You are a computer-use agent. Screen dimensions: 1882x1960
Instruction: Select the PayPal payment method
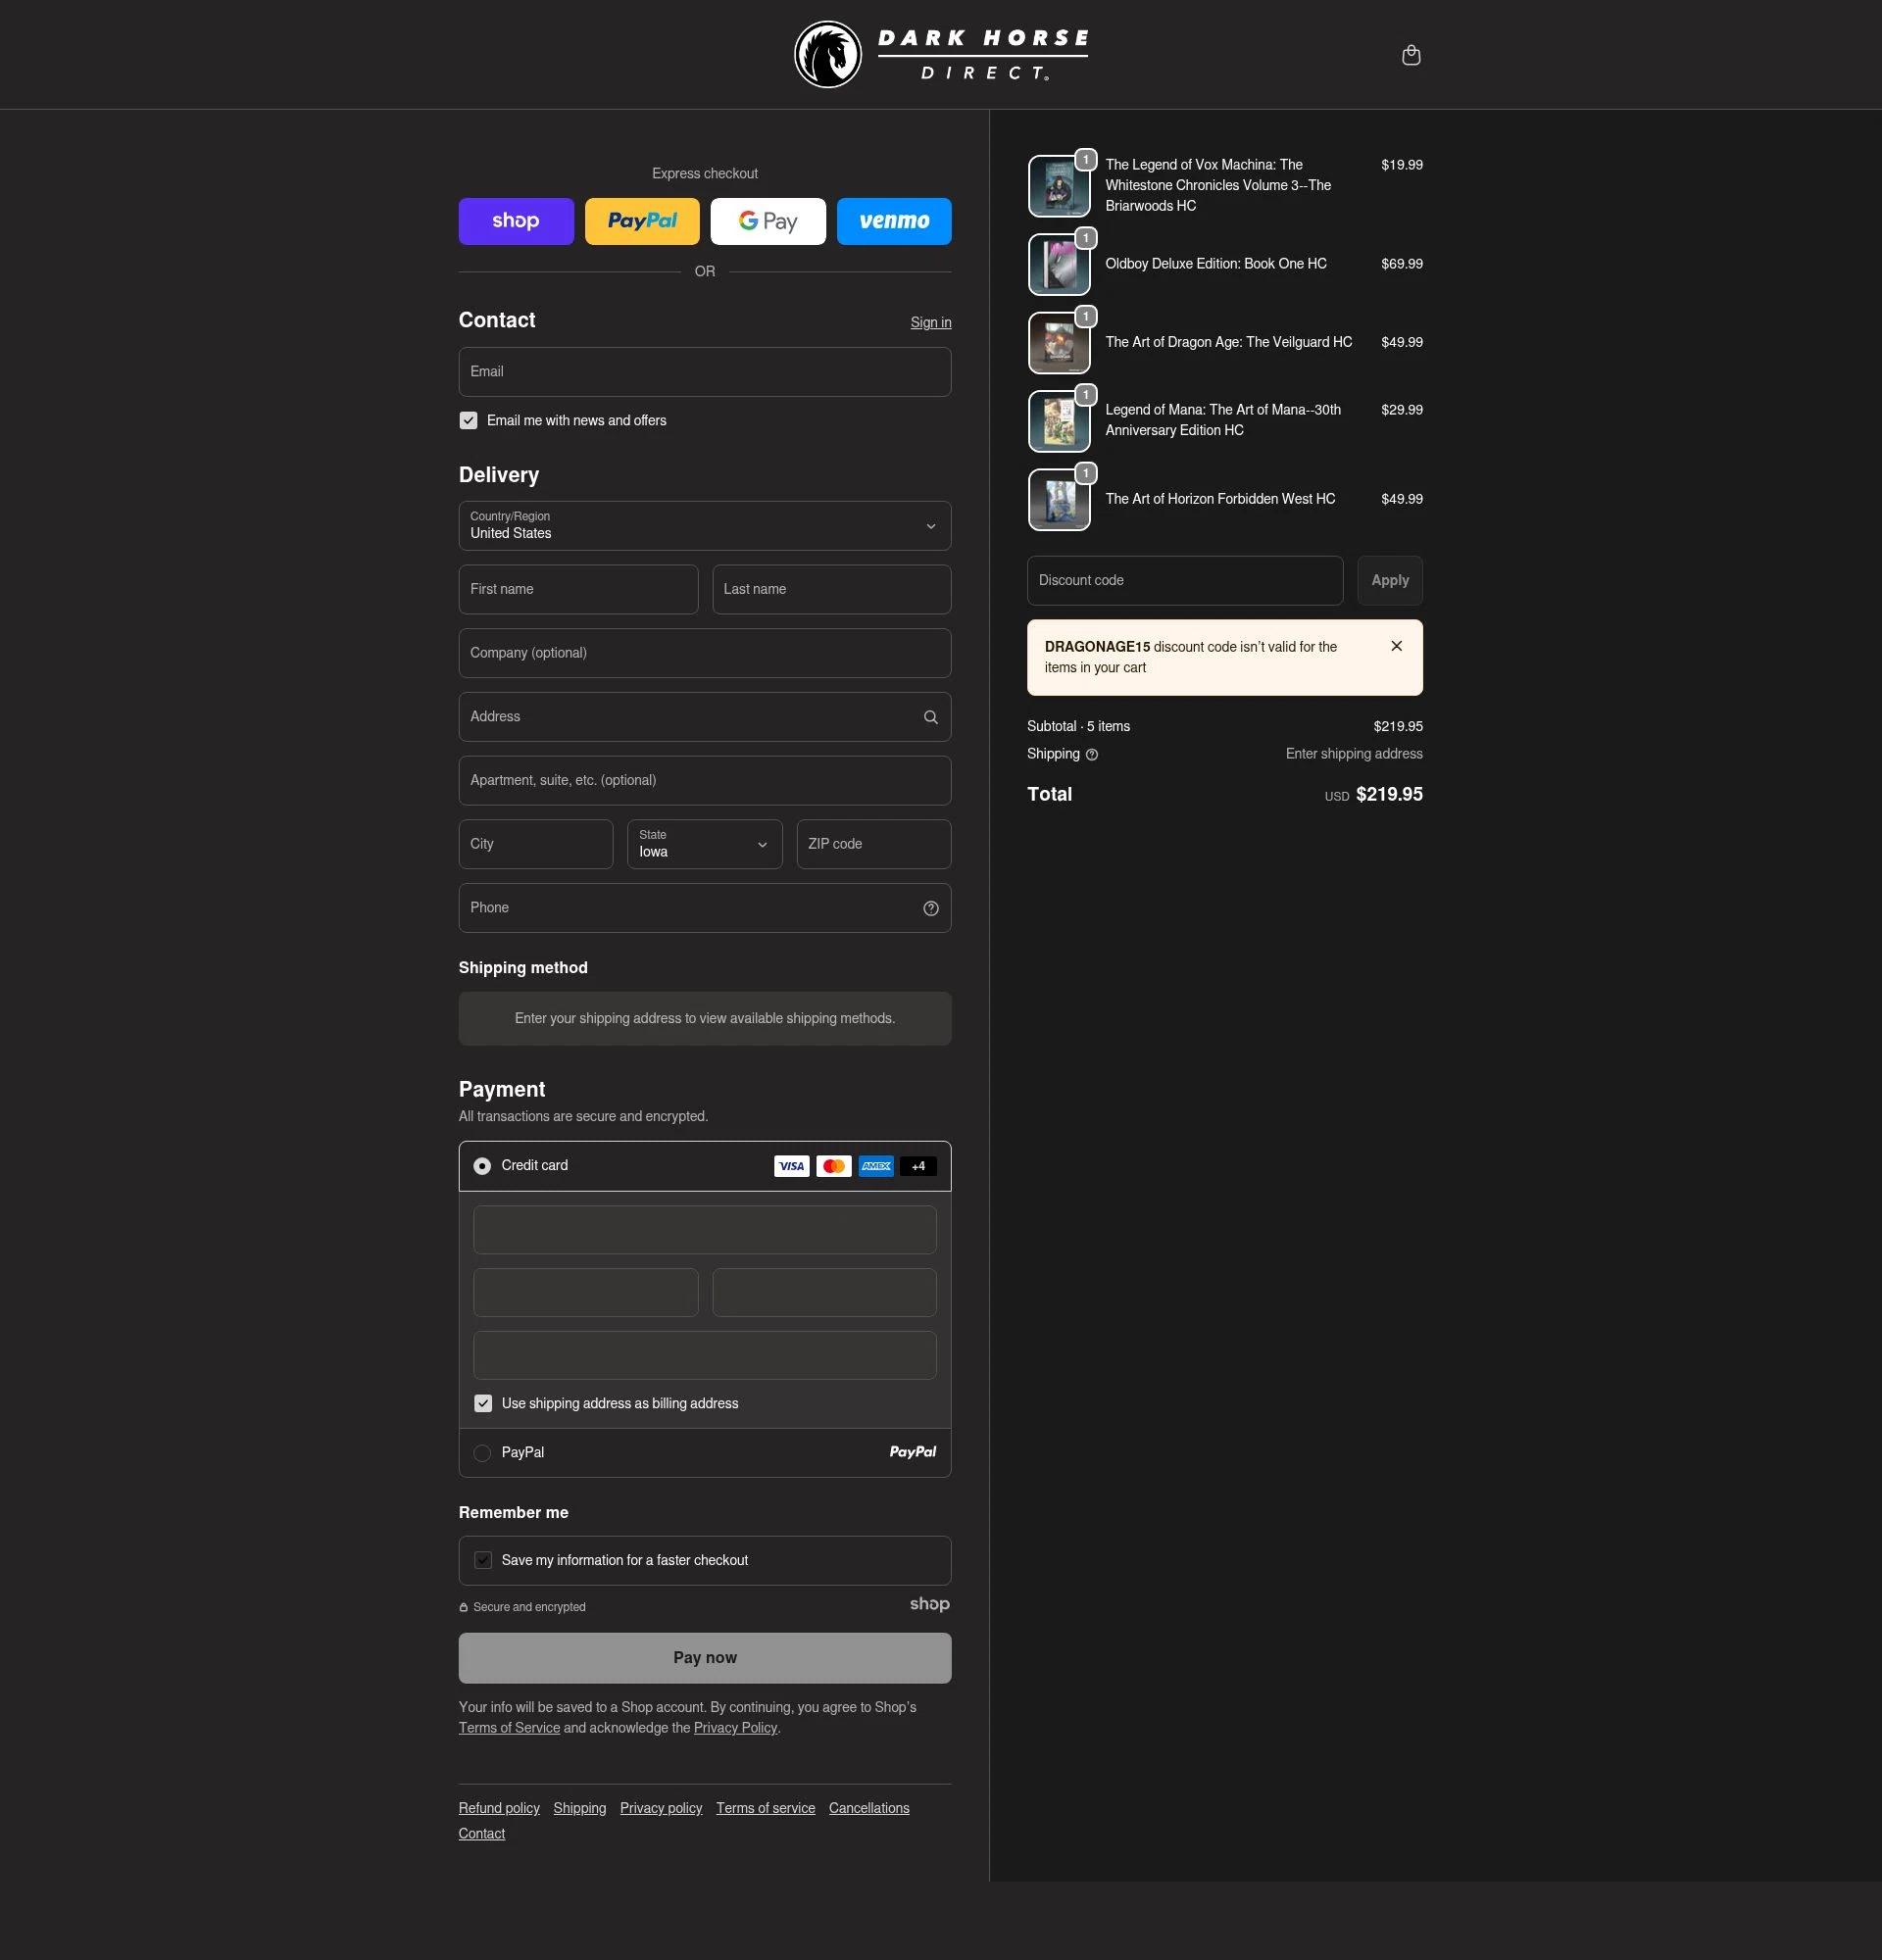point(483,1452)
